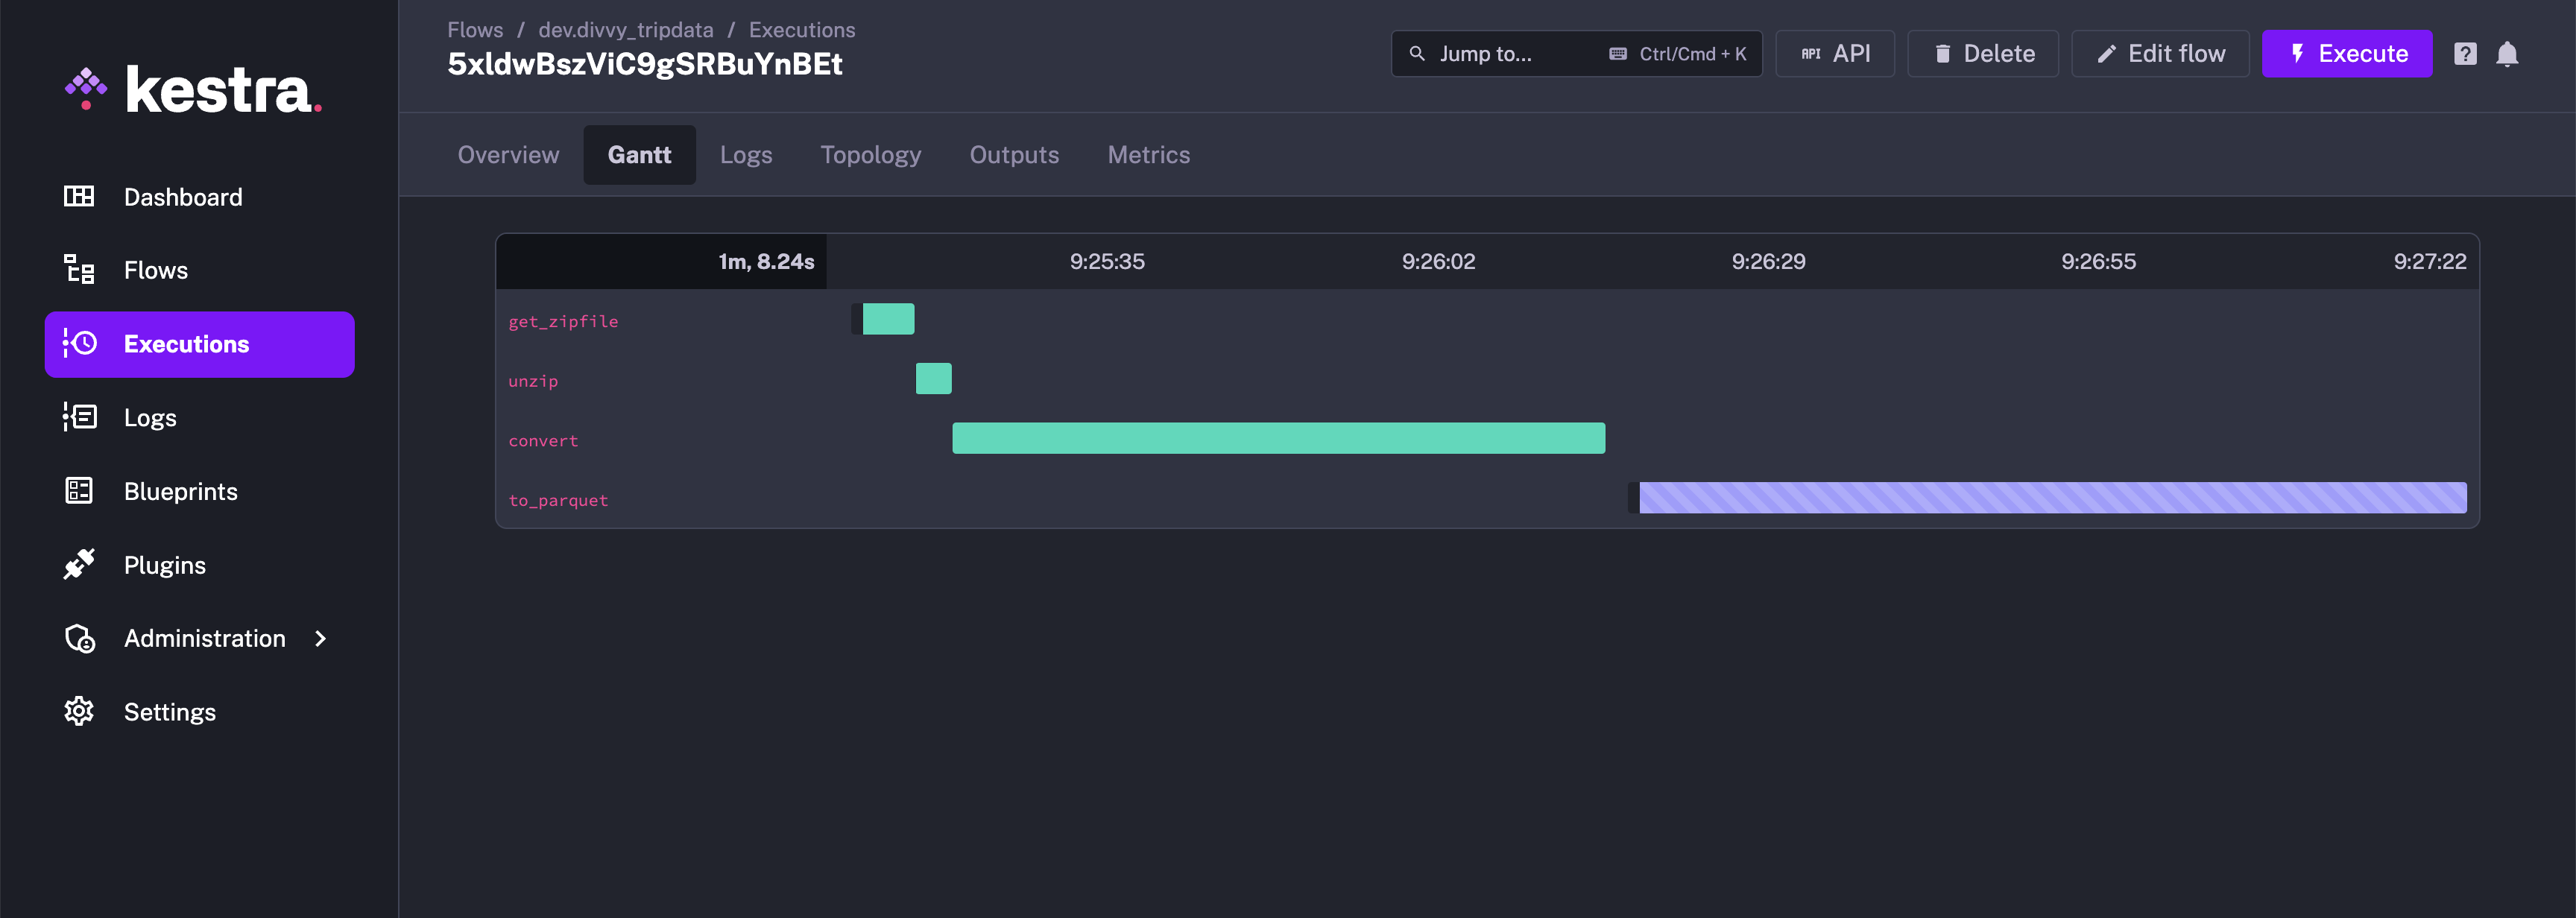Open the Outputs tab
The image size is (2576, 918).
tap(1014, 155)
